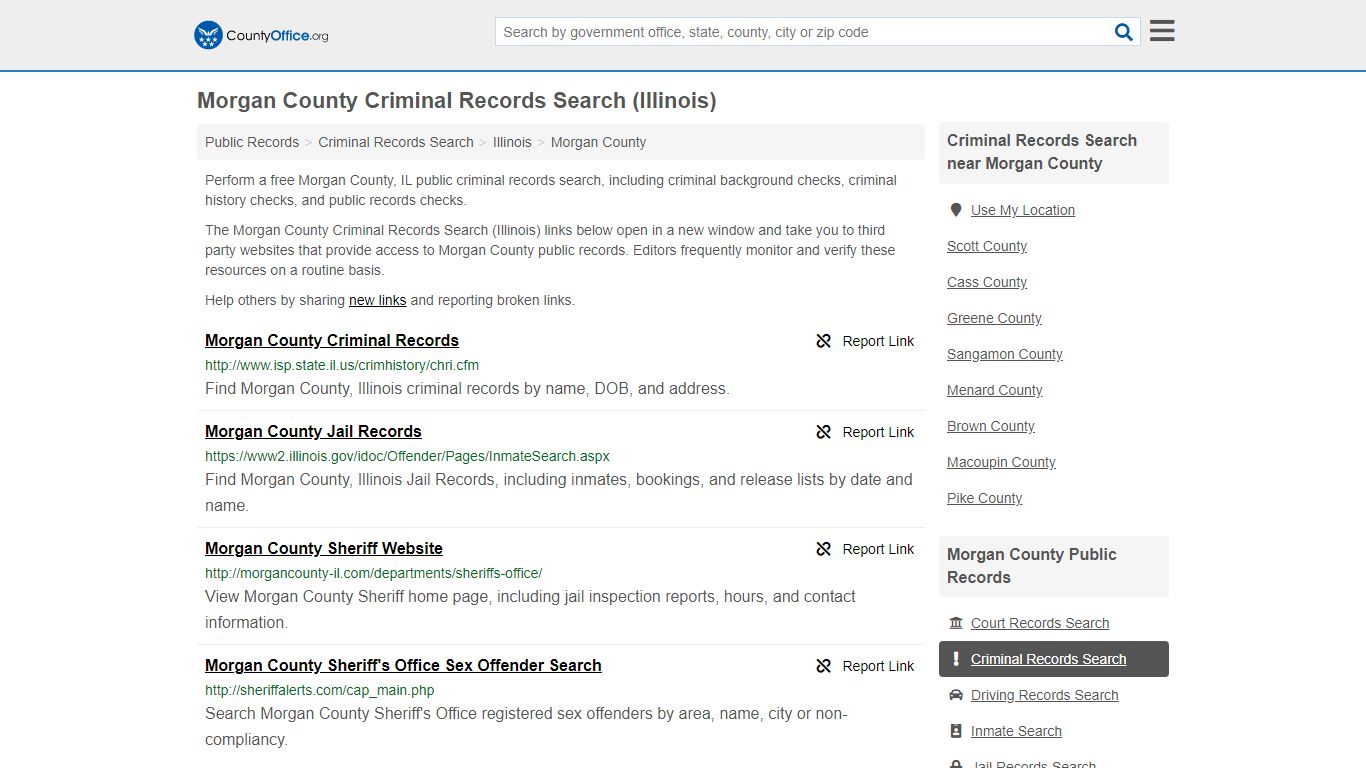
Task: Click the car icon beside Driving Records Search
Action: [956, 695]
